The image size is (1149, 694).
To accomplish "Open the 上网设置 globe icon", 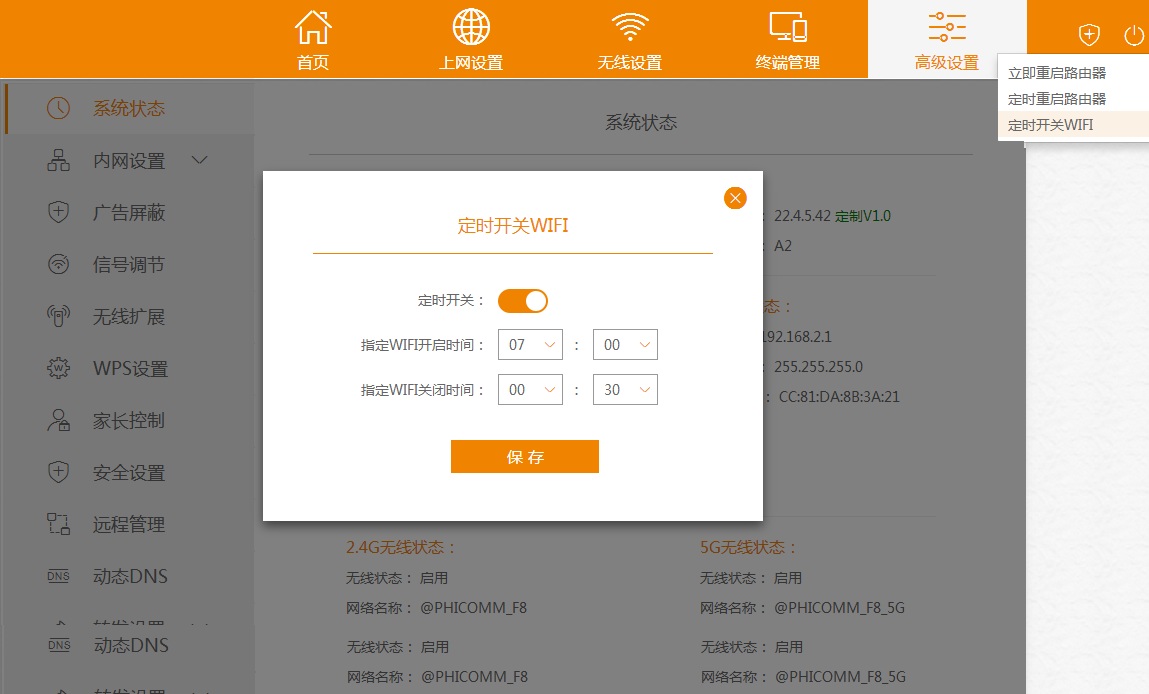I will coord(471,27).
